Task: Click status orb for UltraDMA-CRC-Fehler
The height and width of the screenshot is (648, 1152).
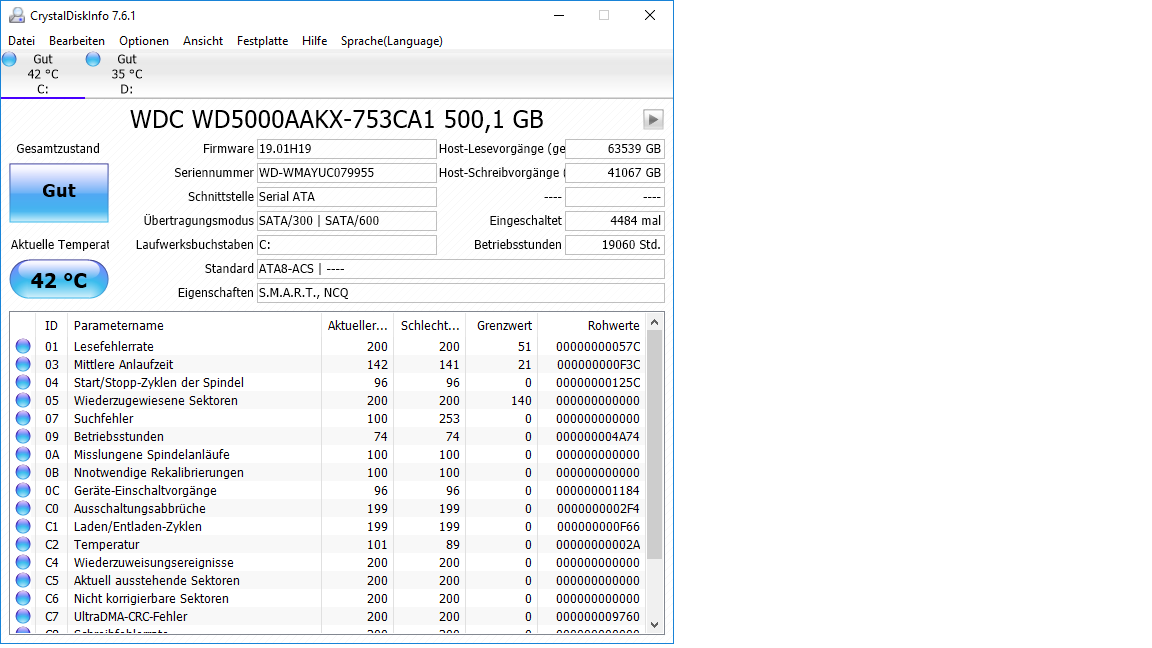Action: 24,616
